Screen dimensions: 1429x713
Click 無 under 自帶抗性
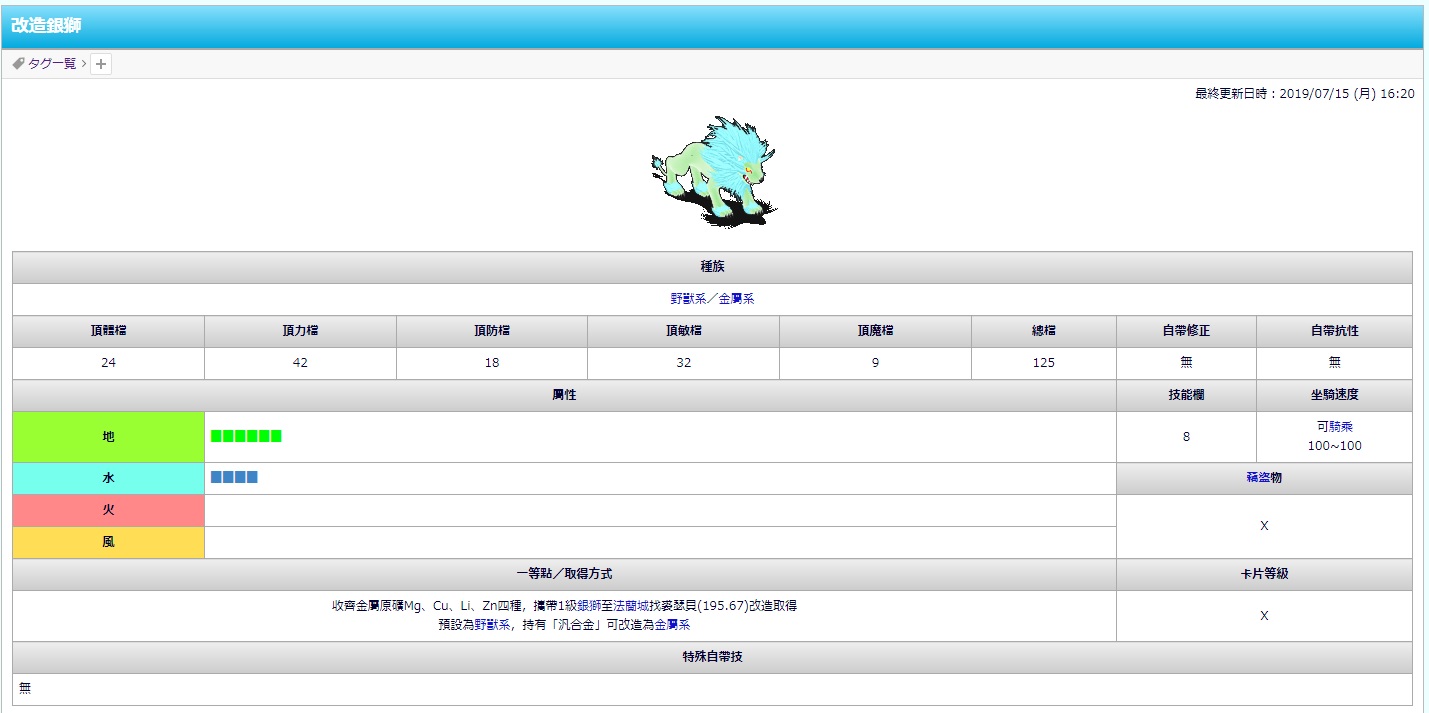(x=1334, y=363)
